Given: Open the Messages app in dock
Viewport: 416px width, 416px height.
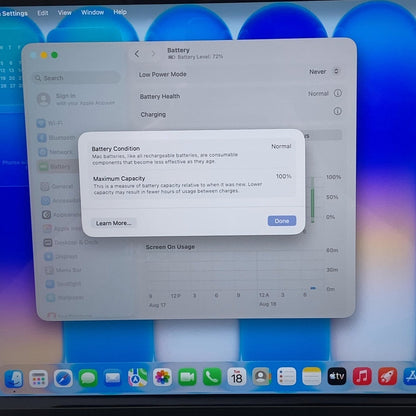Looking at the screenshot, I should pos(88,378).
